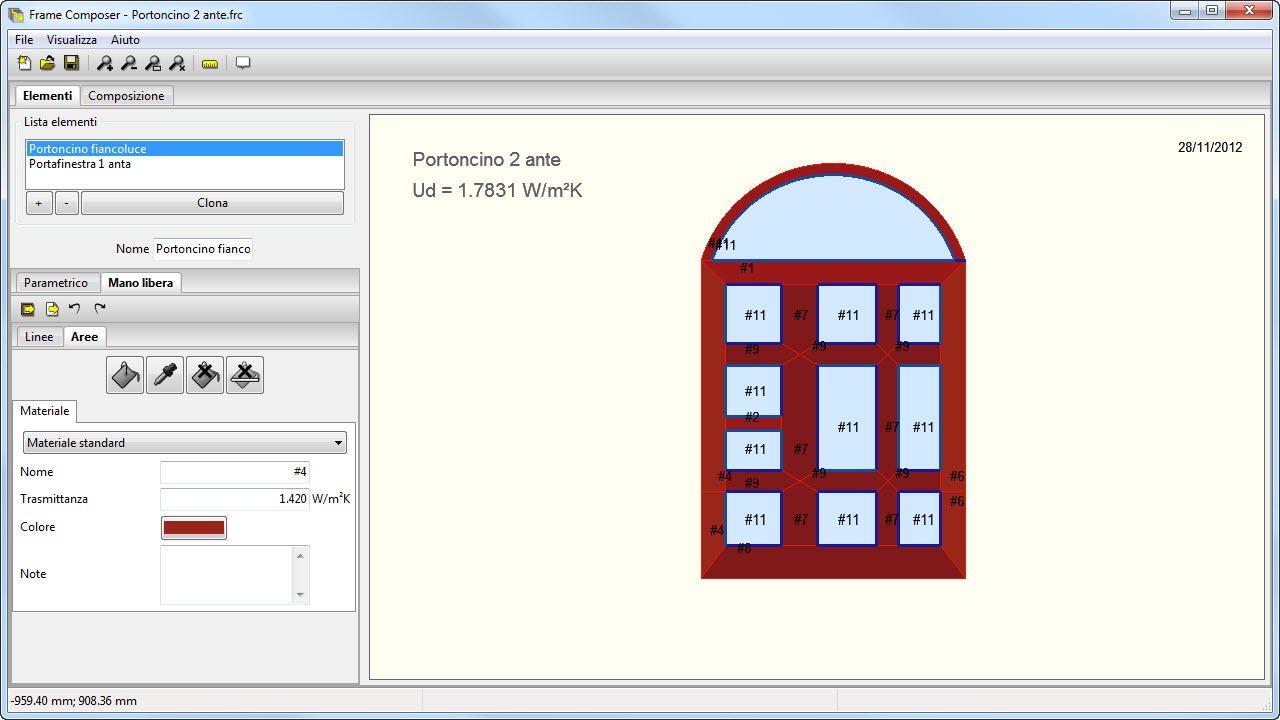Open the Materiale standard dropdown
The height and width of the screenshot is (720, 1280).
tap(185, 443)
